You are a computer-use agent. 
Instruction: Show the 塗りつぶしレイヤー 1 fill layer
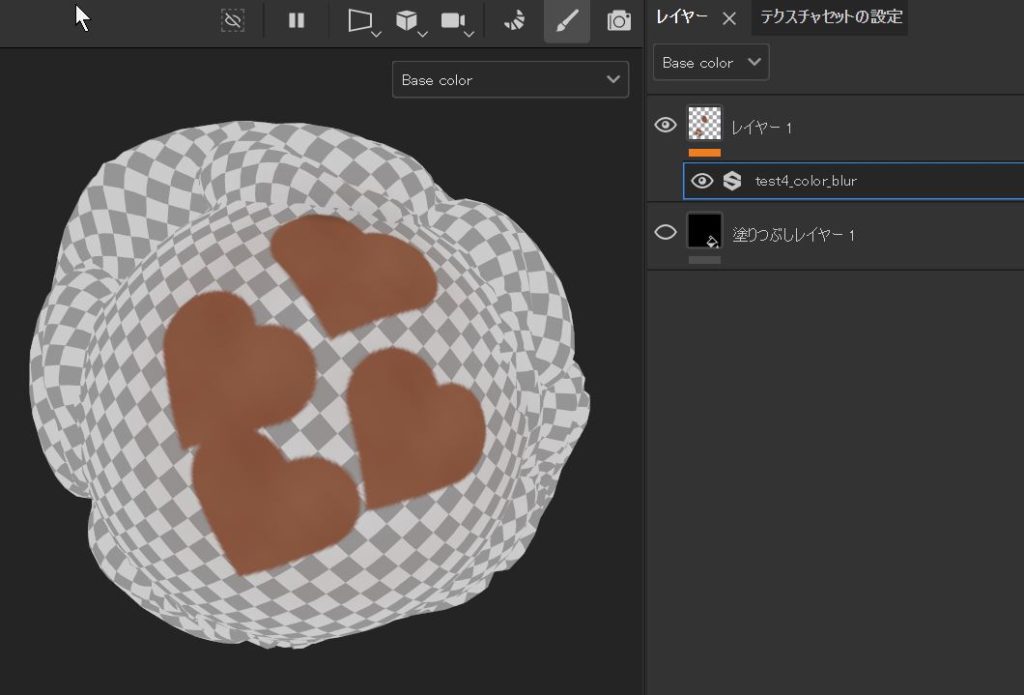665,233
